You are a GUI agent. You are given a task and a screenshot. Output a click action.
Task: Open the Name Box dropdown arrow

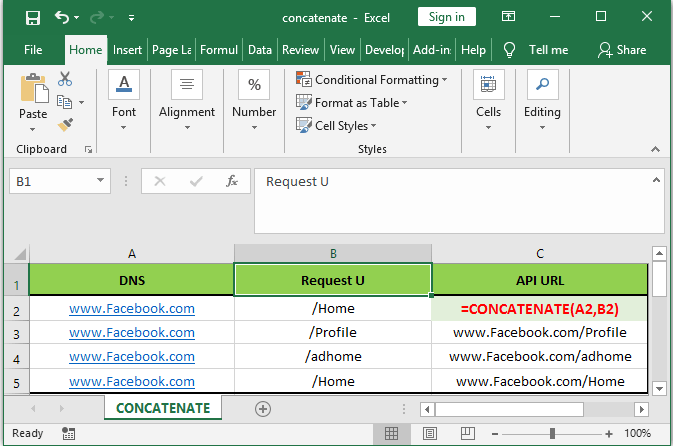click(x=100, y=180)
